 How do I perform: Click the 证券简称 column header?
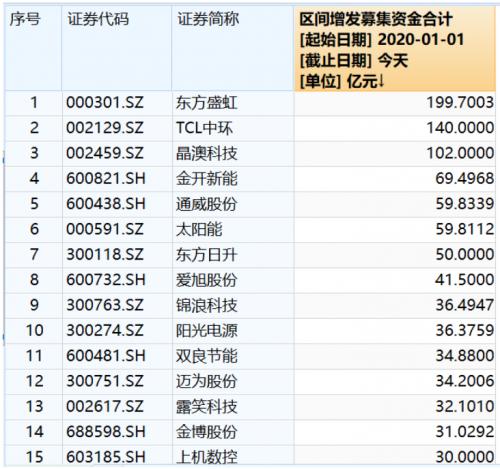click(208, 19)
